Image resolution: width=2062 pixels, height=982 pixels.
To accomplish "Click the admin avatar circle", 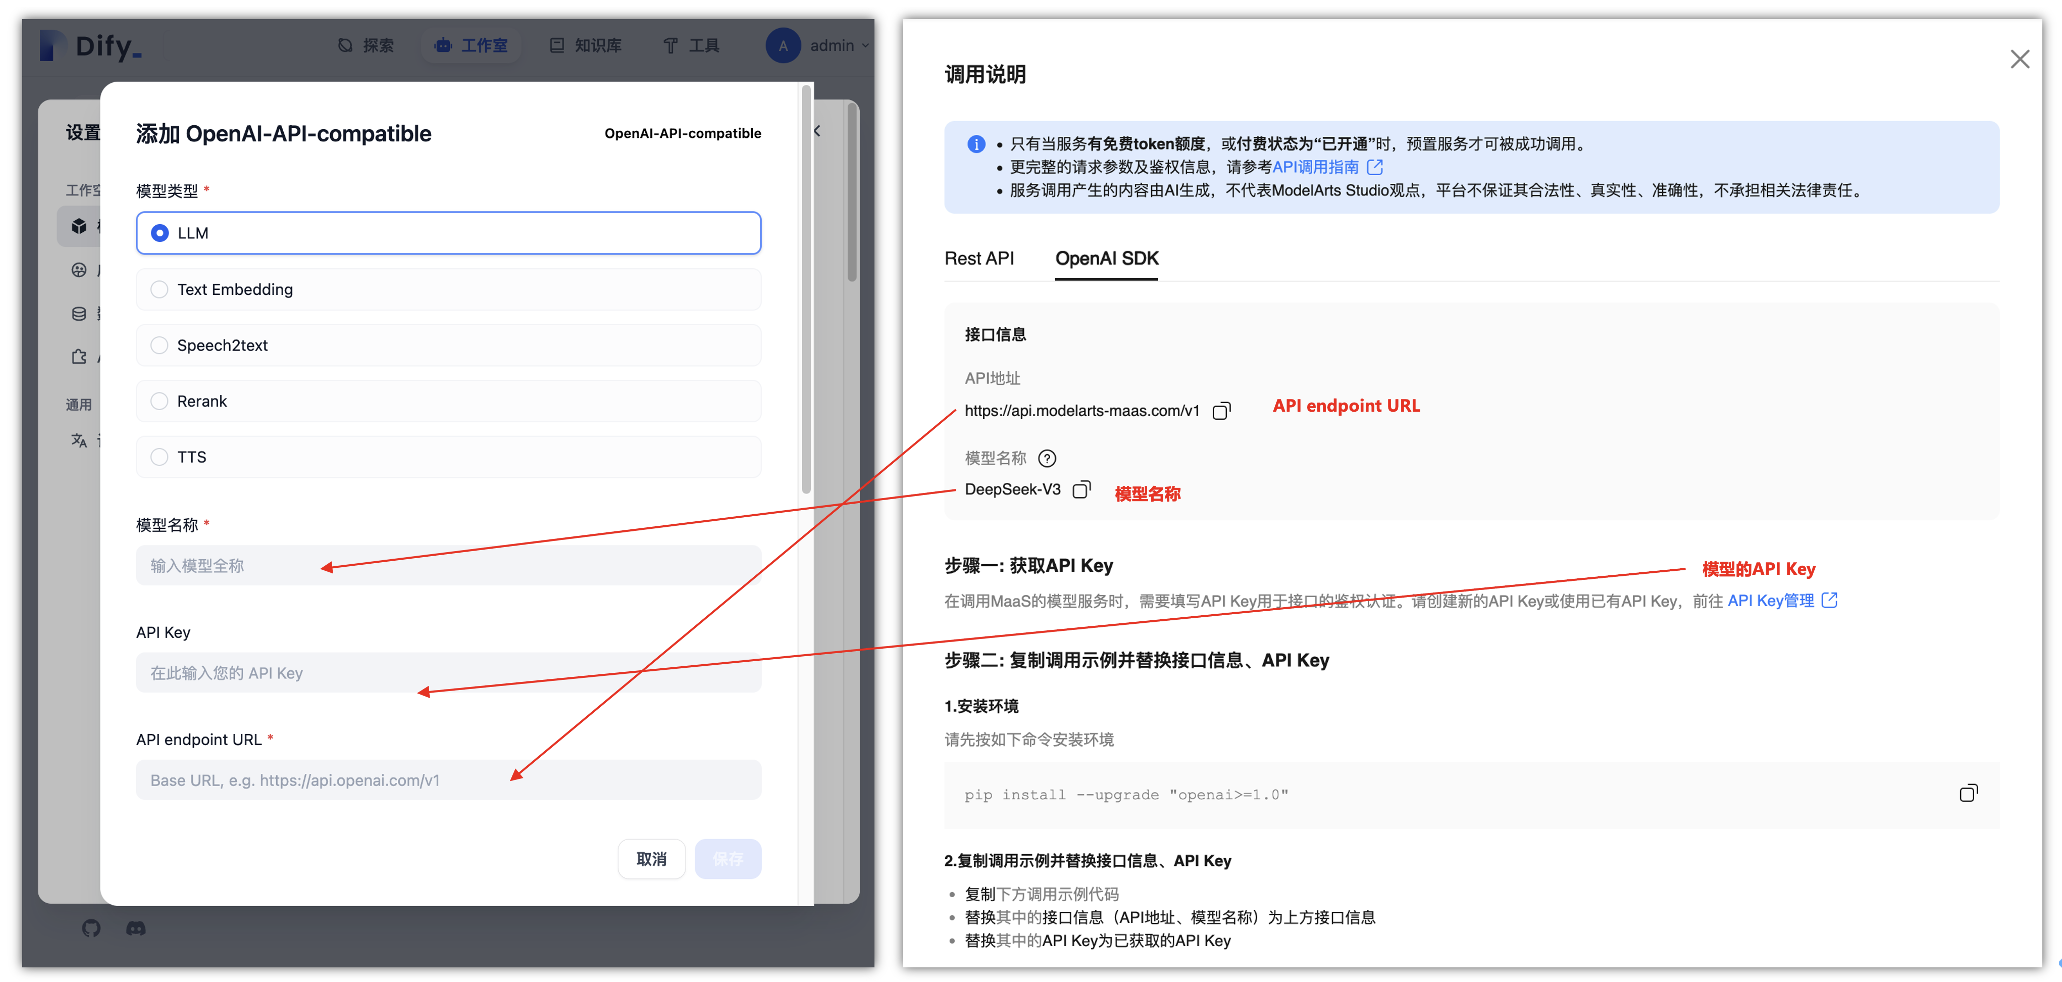I will (783, 46).
